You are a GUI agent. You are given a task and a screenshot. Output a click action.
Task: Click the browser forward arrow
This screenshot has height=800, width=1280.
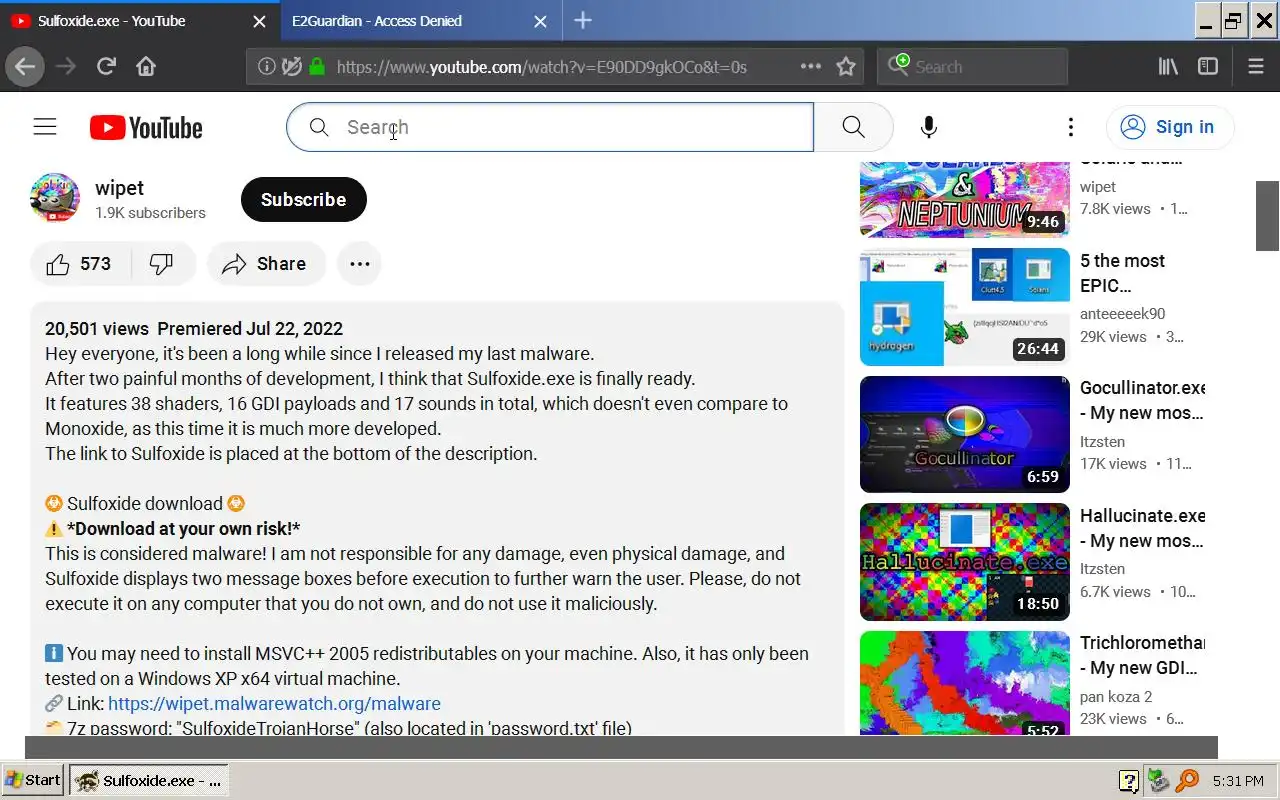tap(66, 67)
